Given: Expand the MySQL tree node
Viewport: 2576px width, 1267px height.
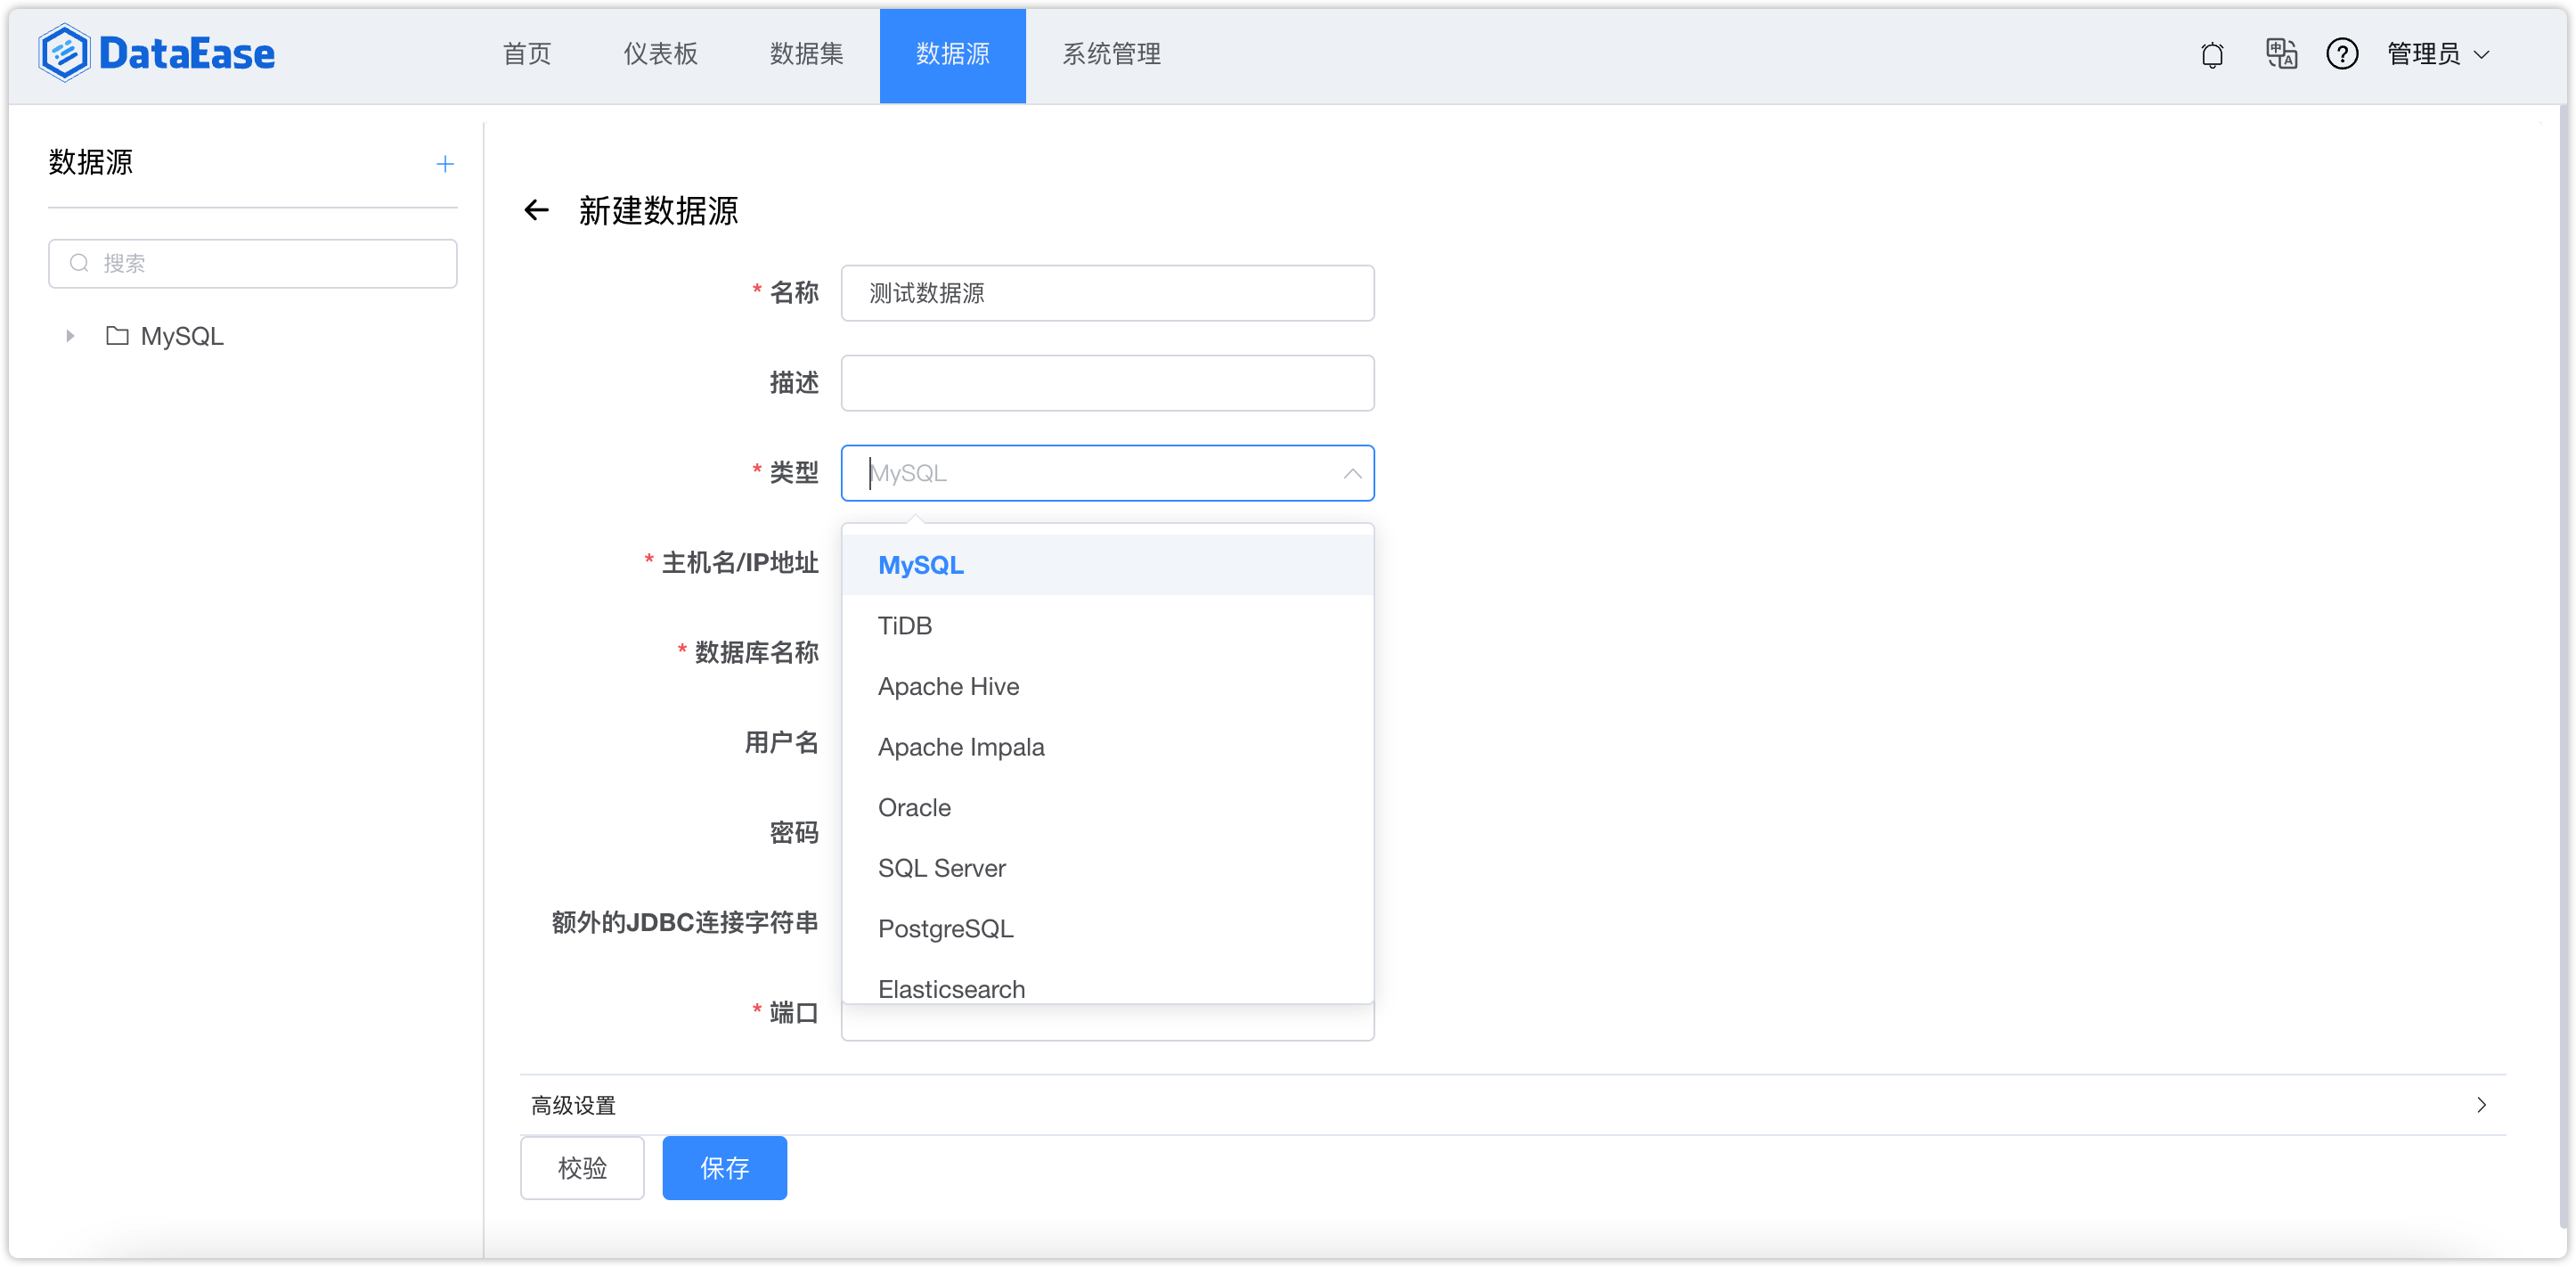Looking at the screenshot, I should 69,336.
